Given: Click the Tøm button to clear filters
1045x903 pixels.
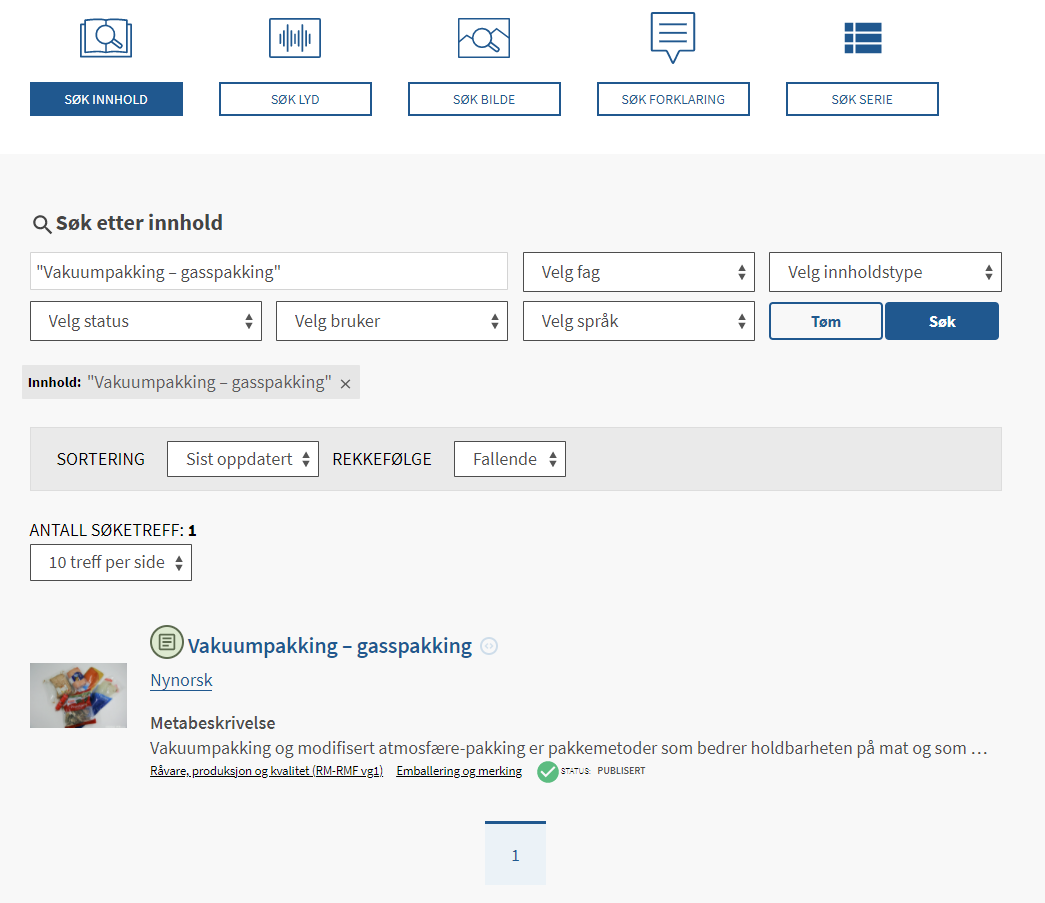Looking at the screenshot, I should (x=826, y=321).
